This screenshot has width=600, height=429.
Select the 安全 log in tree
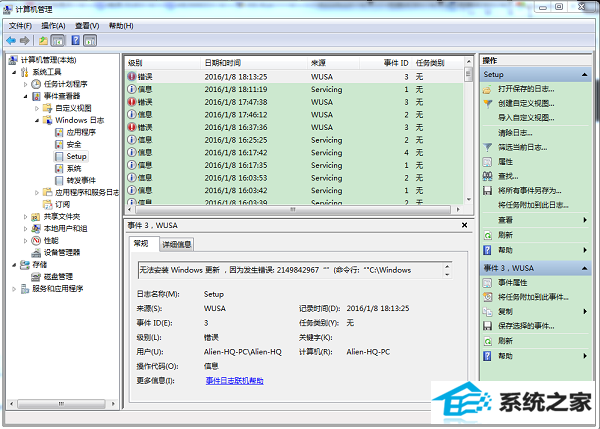(68, 144)
